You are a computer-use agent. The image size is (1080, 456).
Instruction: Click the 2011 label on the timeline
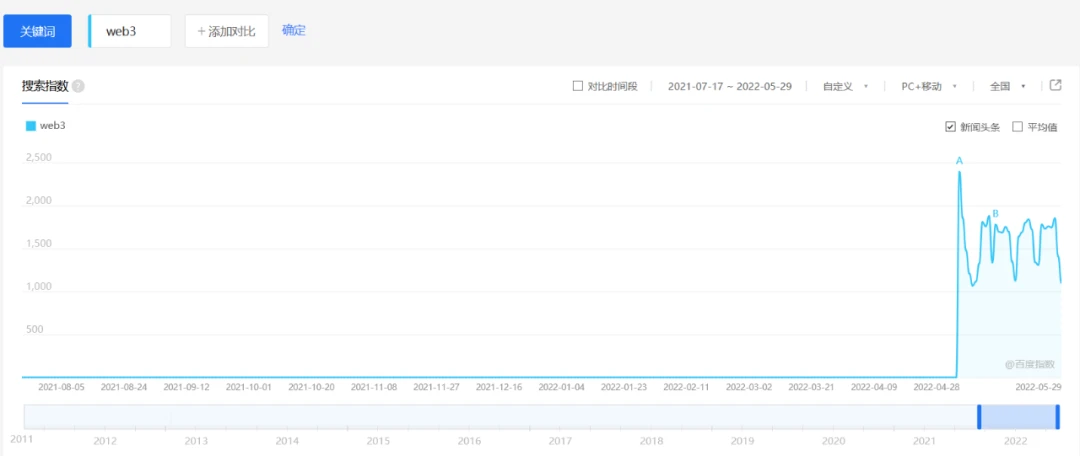[x=21, y=438]
